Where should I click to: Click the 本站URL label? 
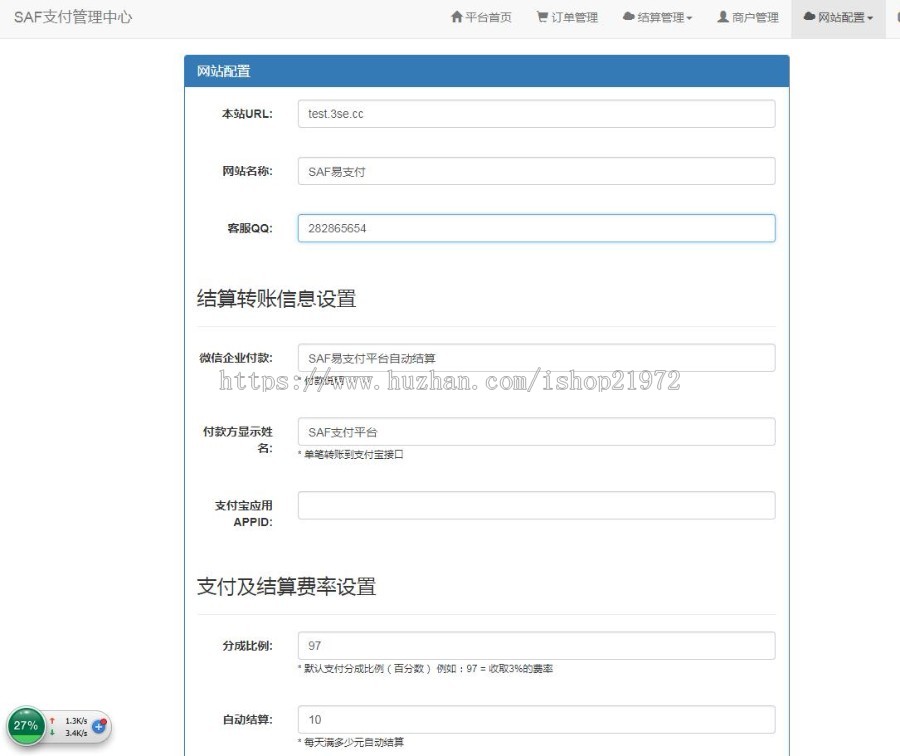[x=247, y=114]
